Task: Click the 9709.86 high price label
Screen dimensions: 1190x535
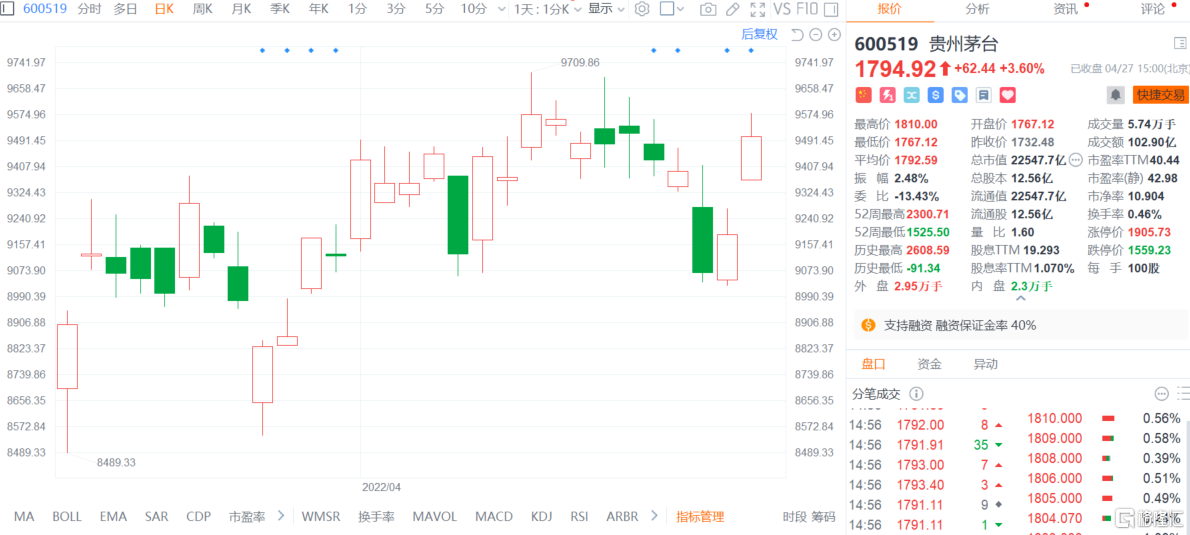Action: tap(580, 62)
